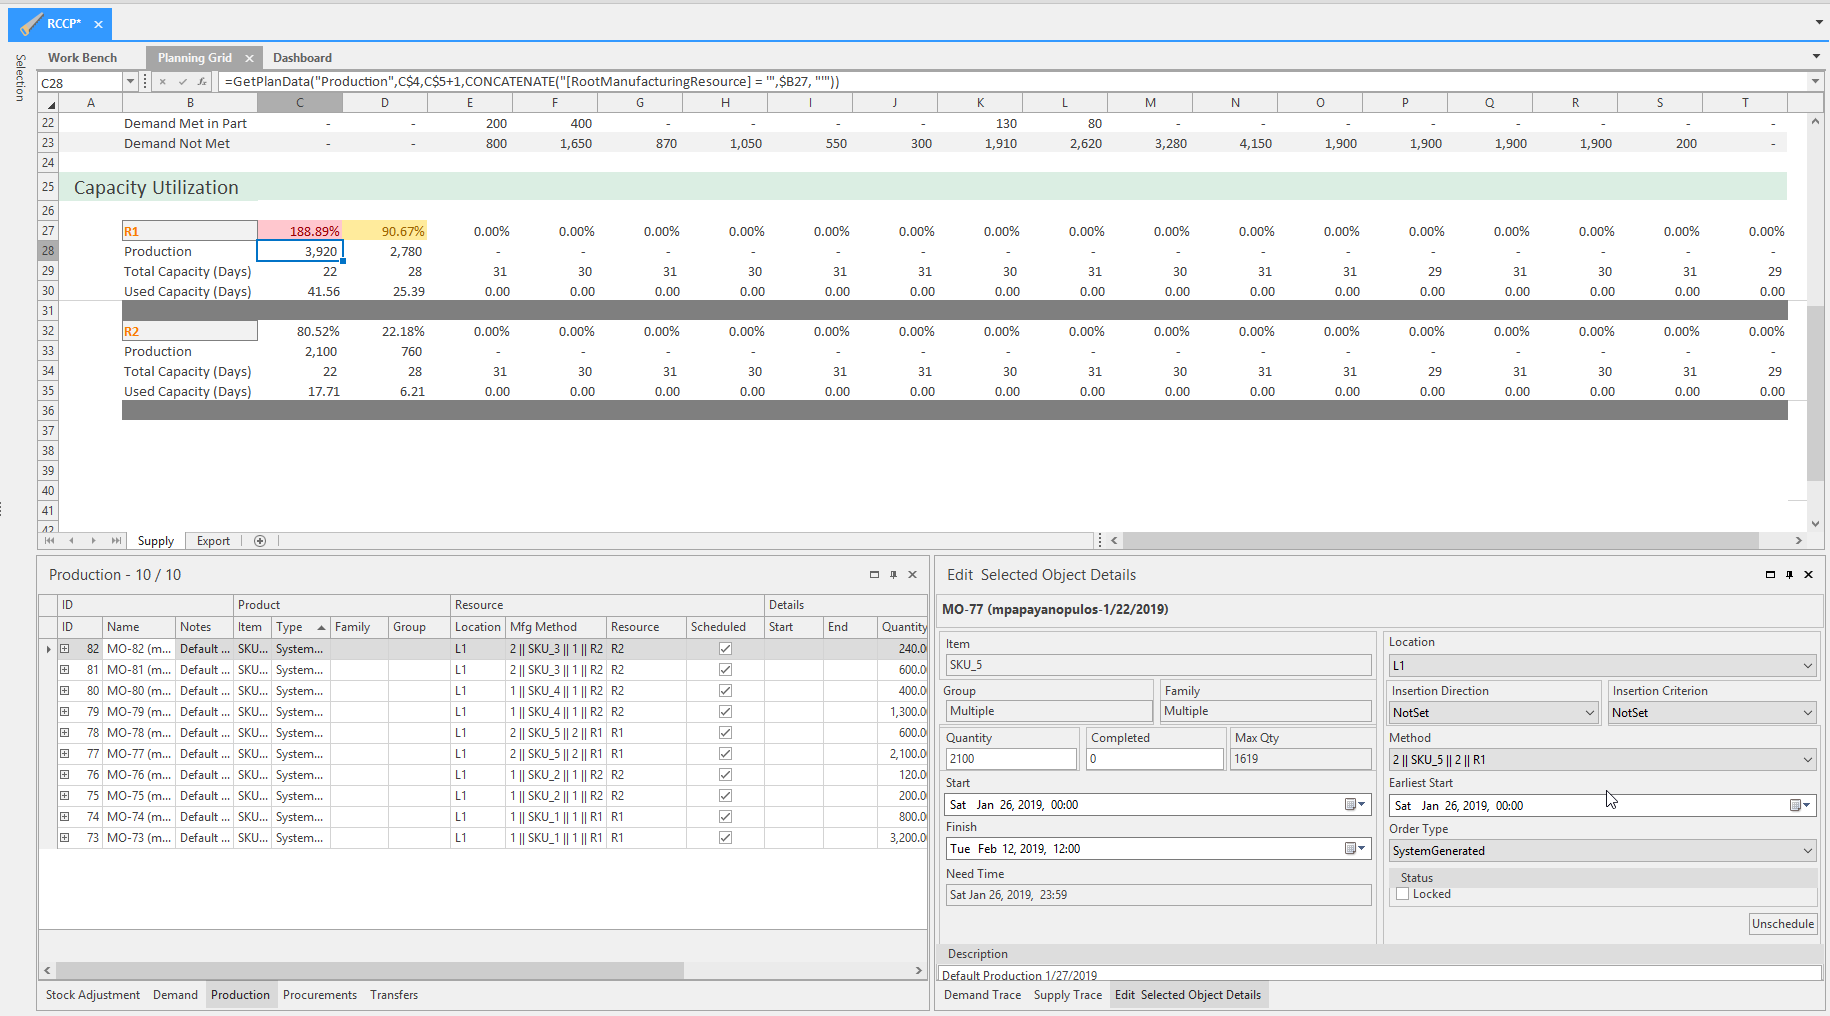This screenshot has width=1830, height=1016.
Task: Close the RCCP document tab
Action: tap(98, 24)
